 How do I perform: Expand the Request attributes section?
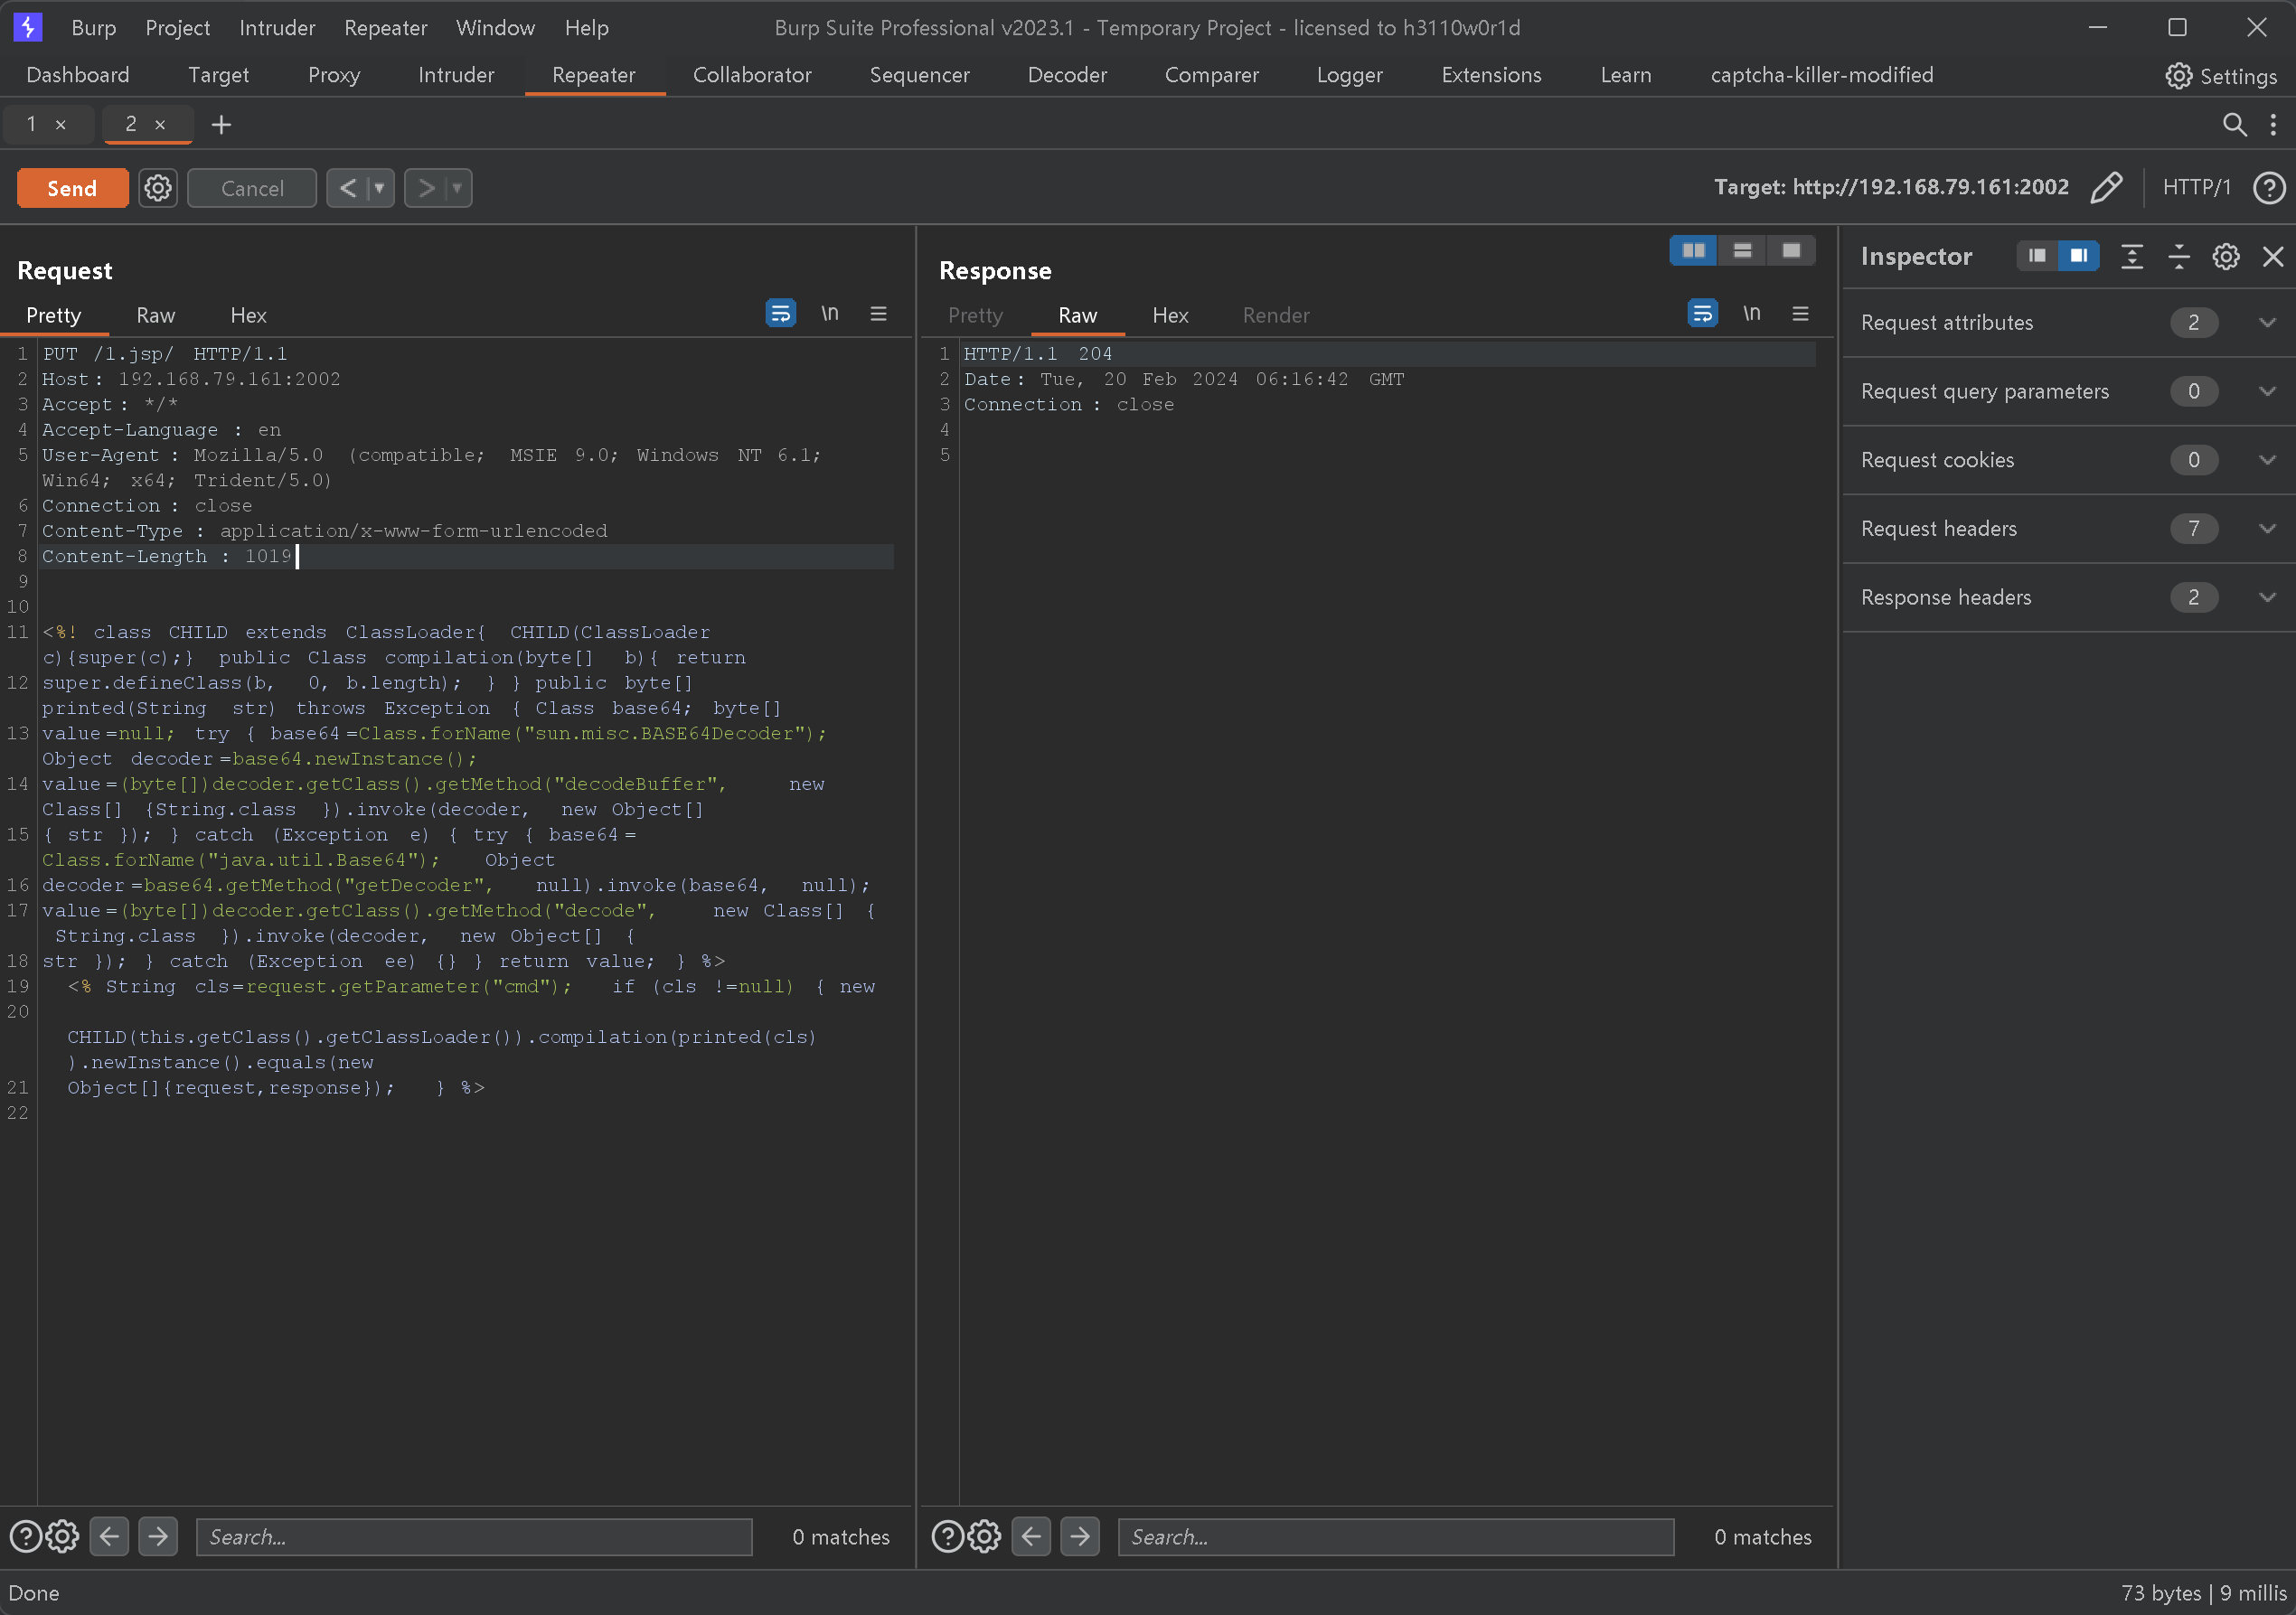pos(2266,323)
